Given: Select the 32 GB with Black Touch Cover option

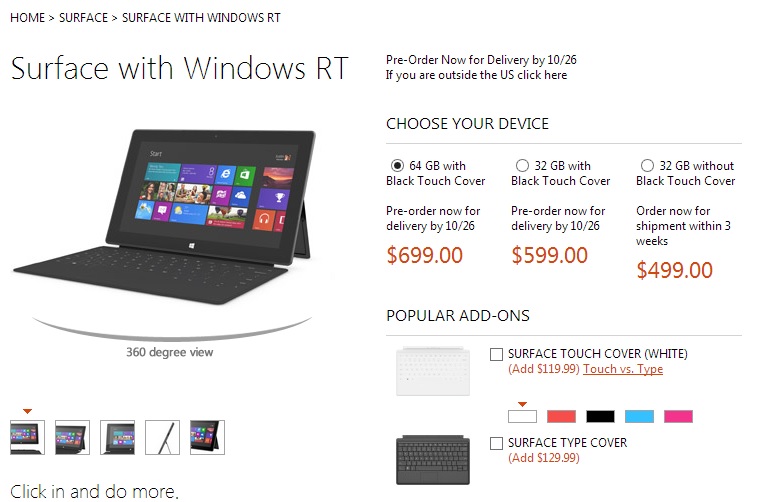Looking at the screenshot, I should click(x=522, y=166).
